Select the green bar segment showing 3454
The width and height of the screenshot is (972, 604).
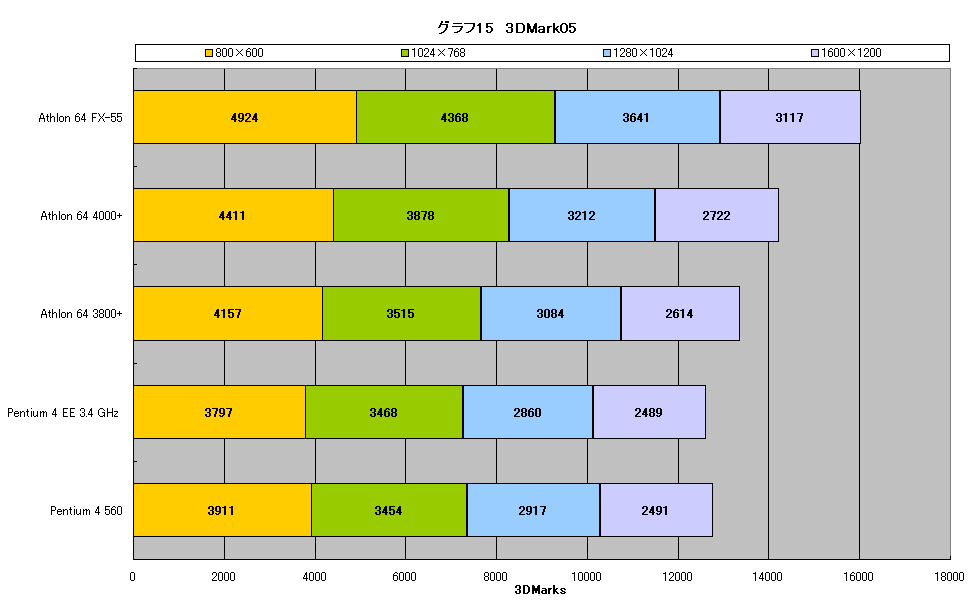[389, 510]
